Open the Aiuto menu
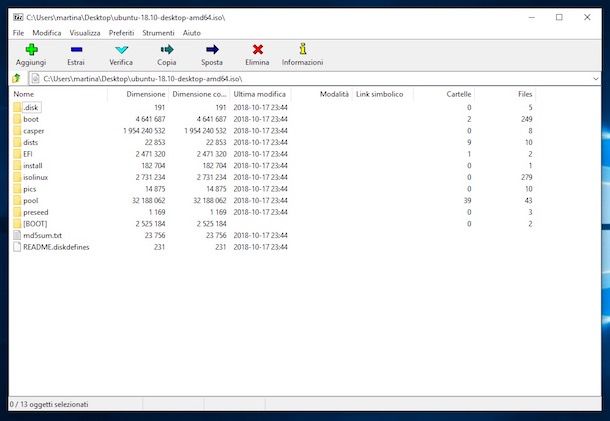The height and width of the screenshot is (421, 610). tap(192, 33)
